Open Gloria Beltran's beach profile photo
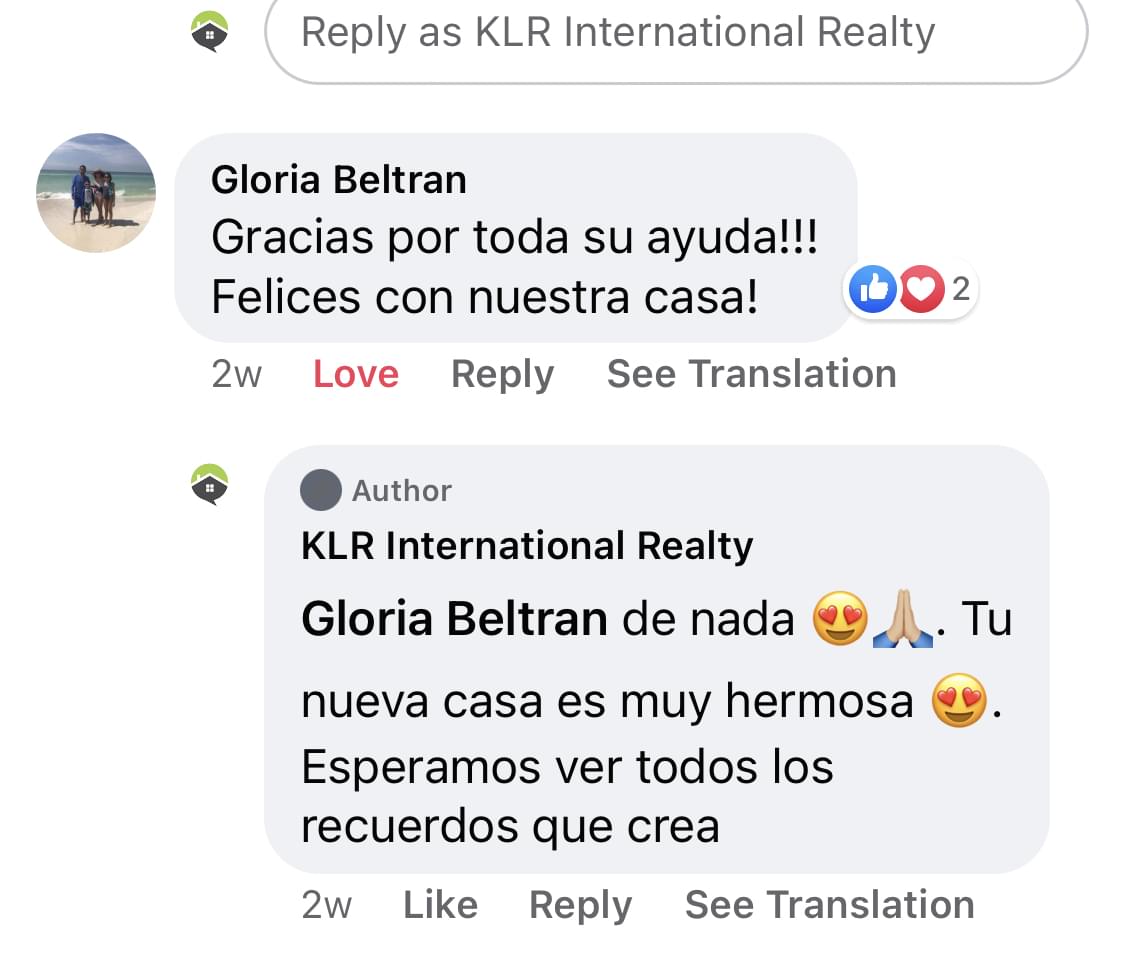 click(x=96, y=193)
